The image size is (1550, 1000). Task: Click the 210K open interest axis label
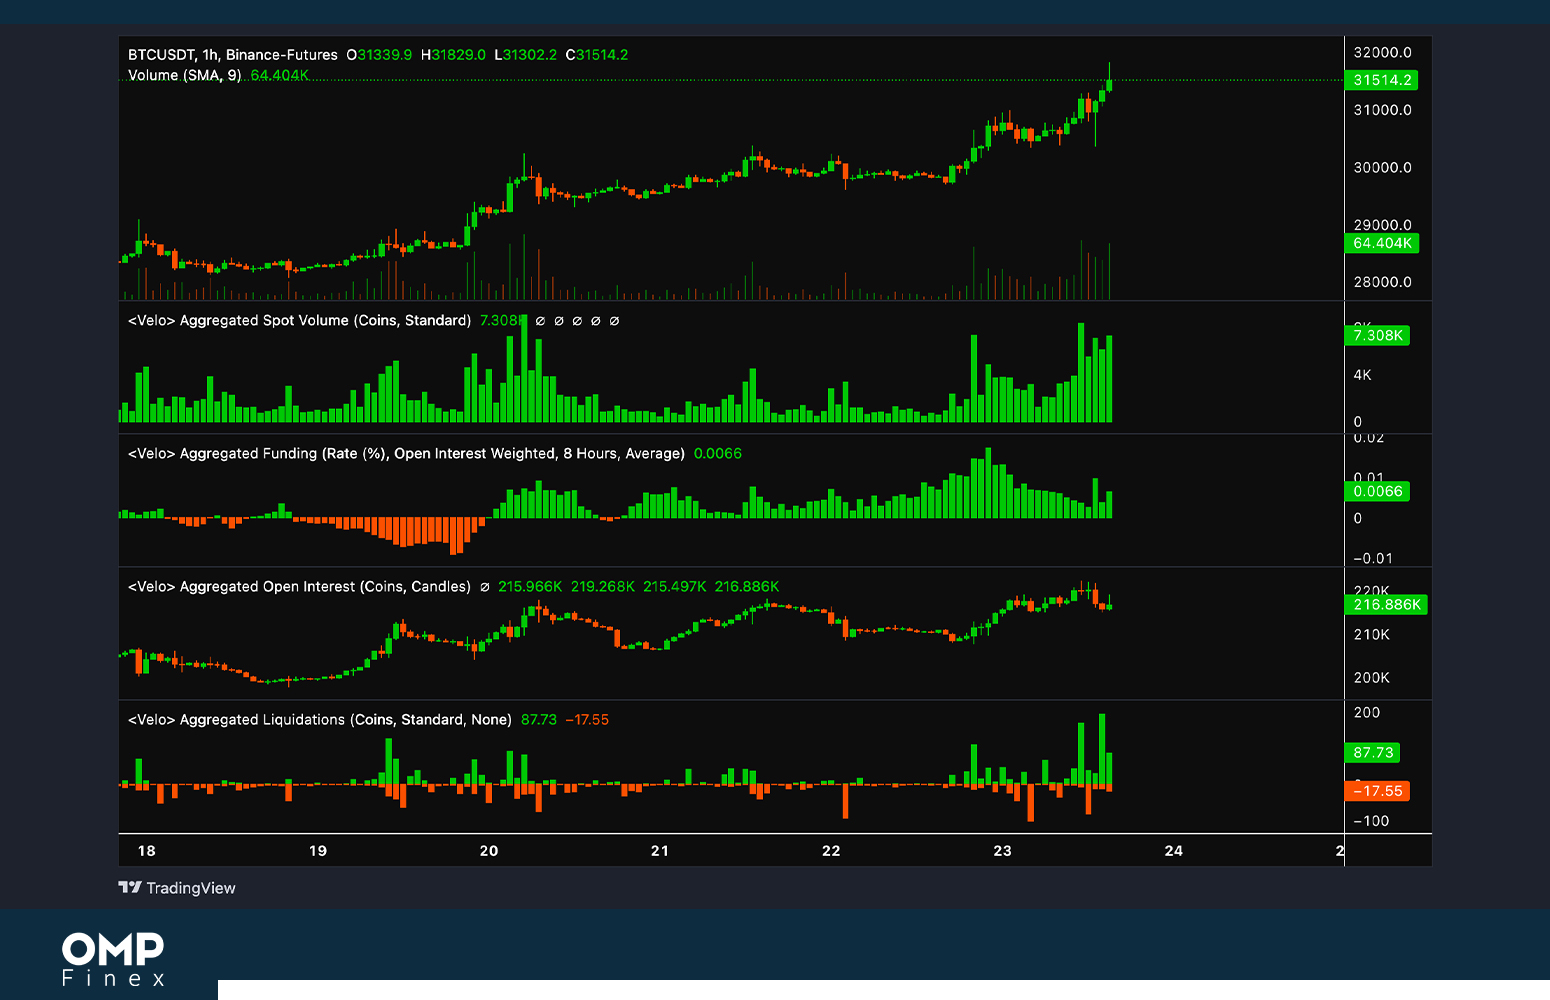point(1371,634)
